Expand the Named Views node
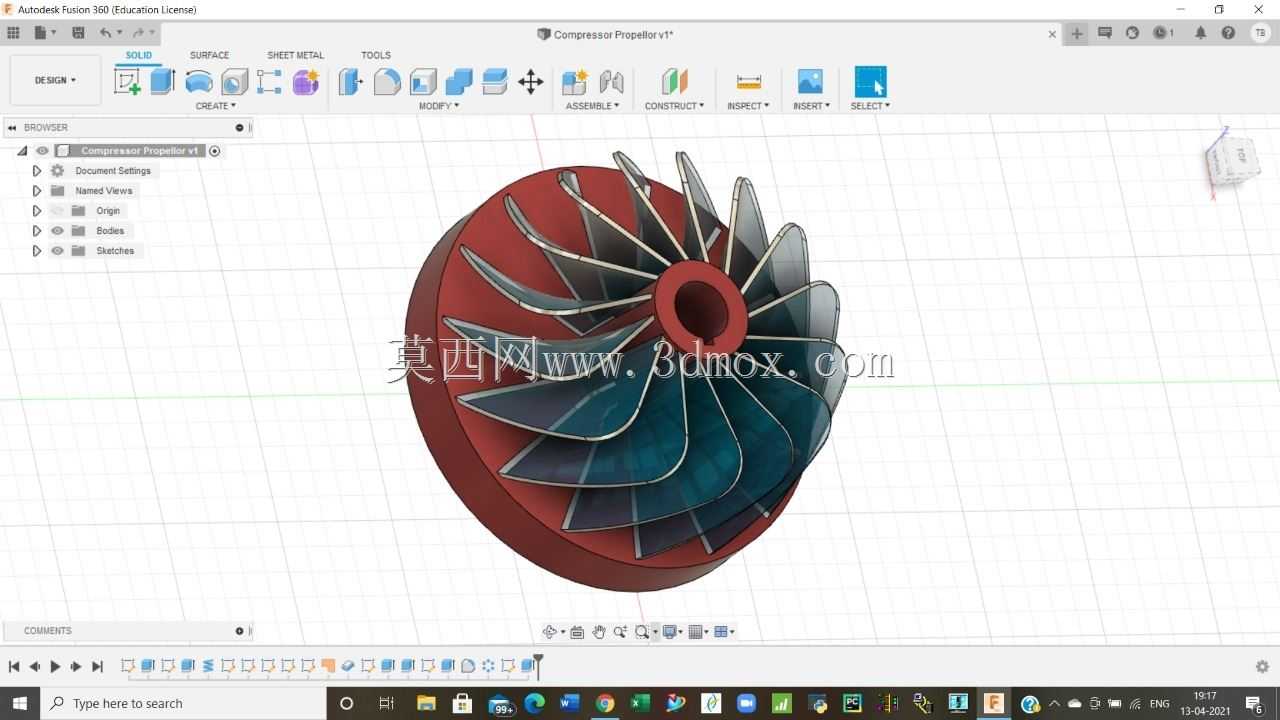Viewport: 1280px width, 720px height. 37,191
